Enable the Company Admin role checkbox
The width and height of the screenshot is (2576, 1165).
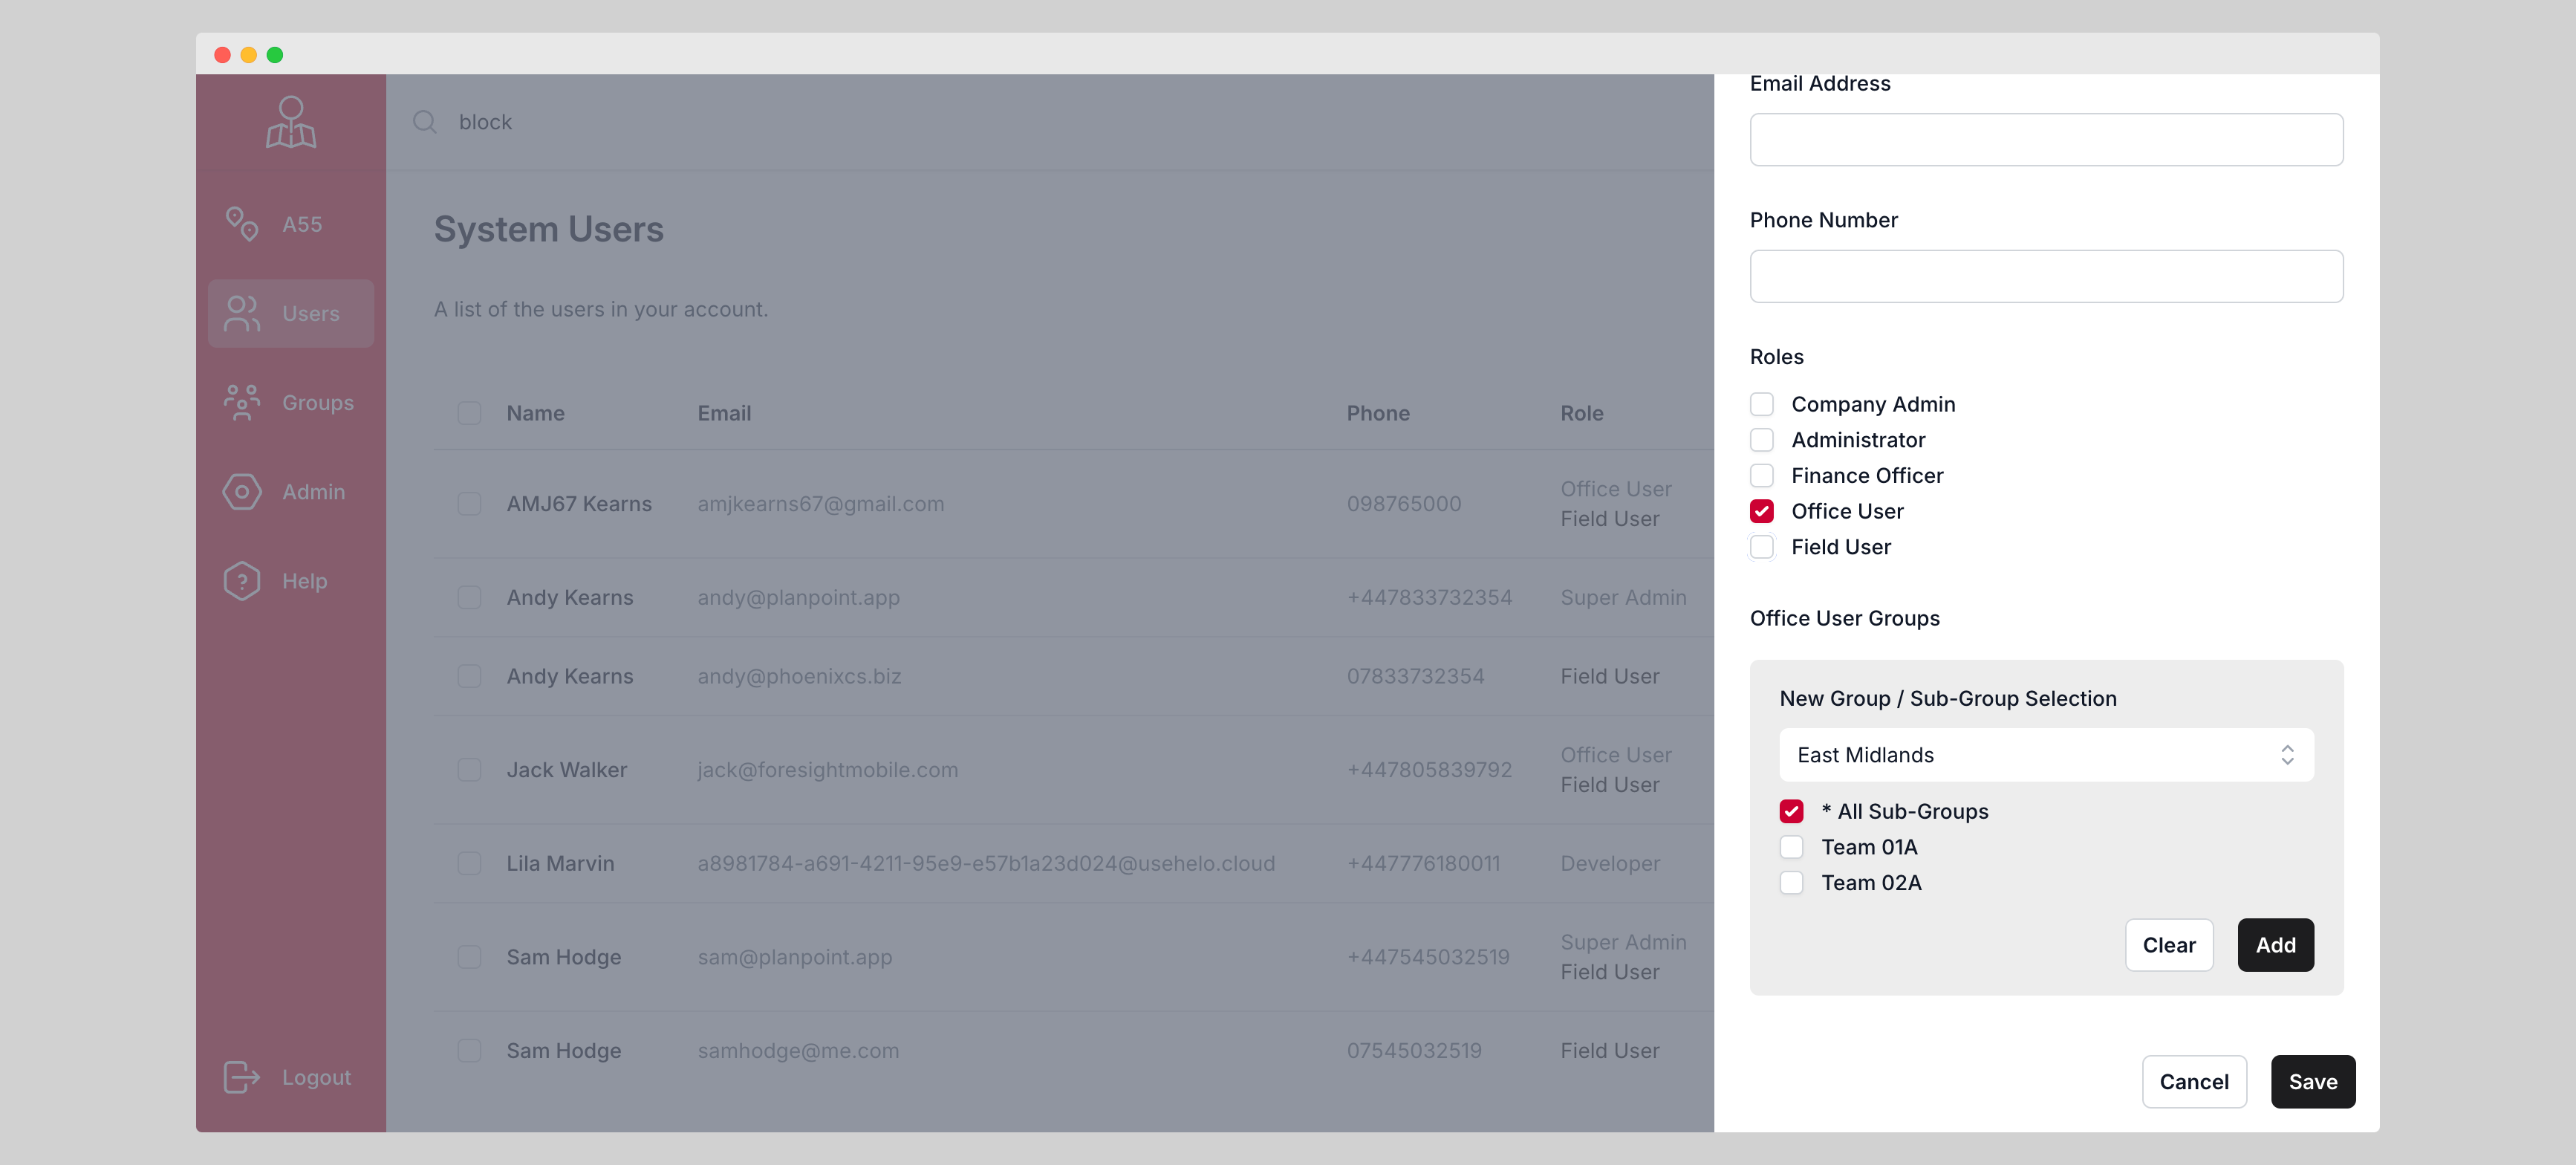[x=1761, y=404]
